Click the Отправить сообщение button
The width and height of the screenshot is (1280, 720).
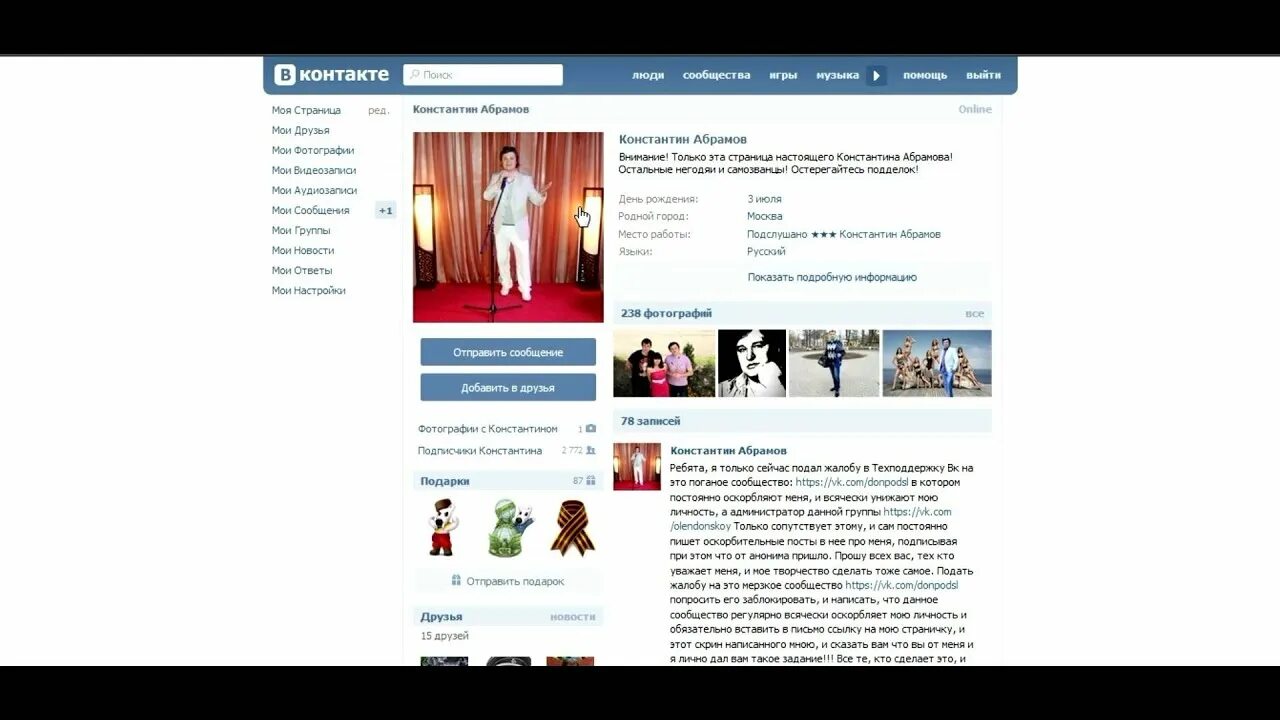[x=507, y=351]
